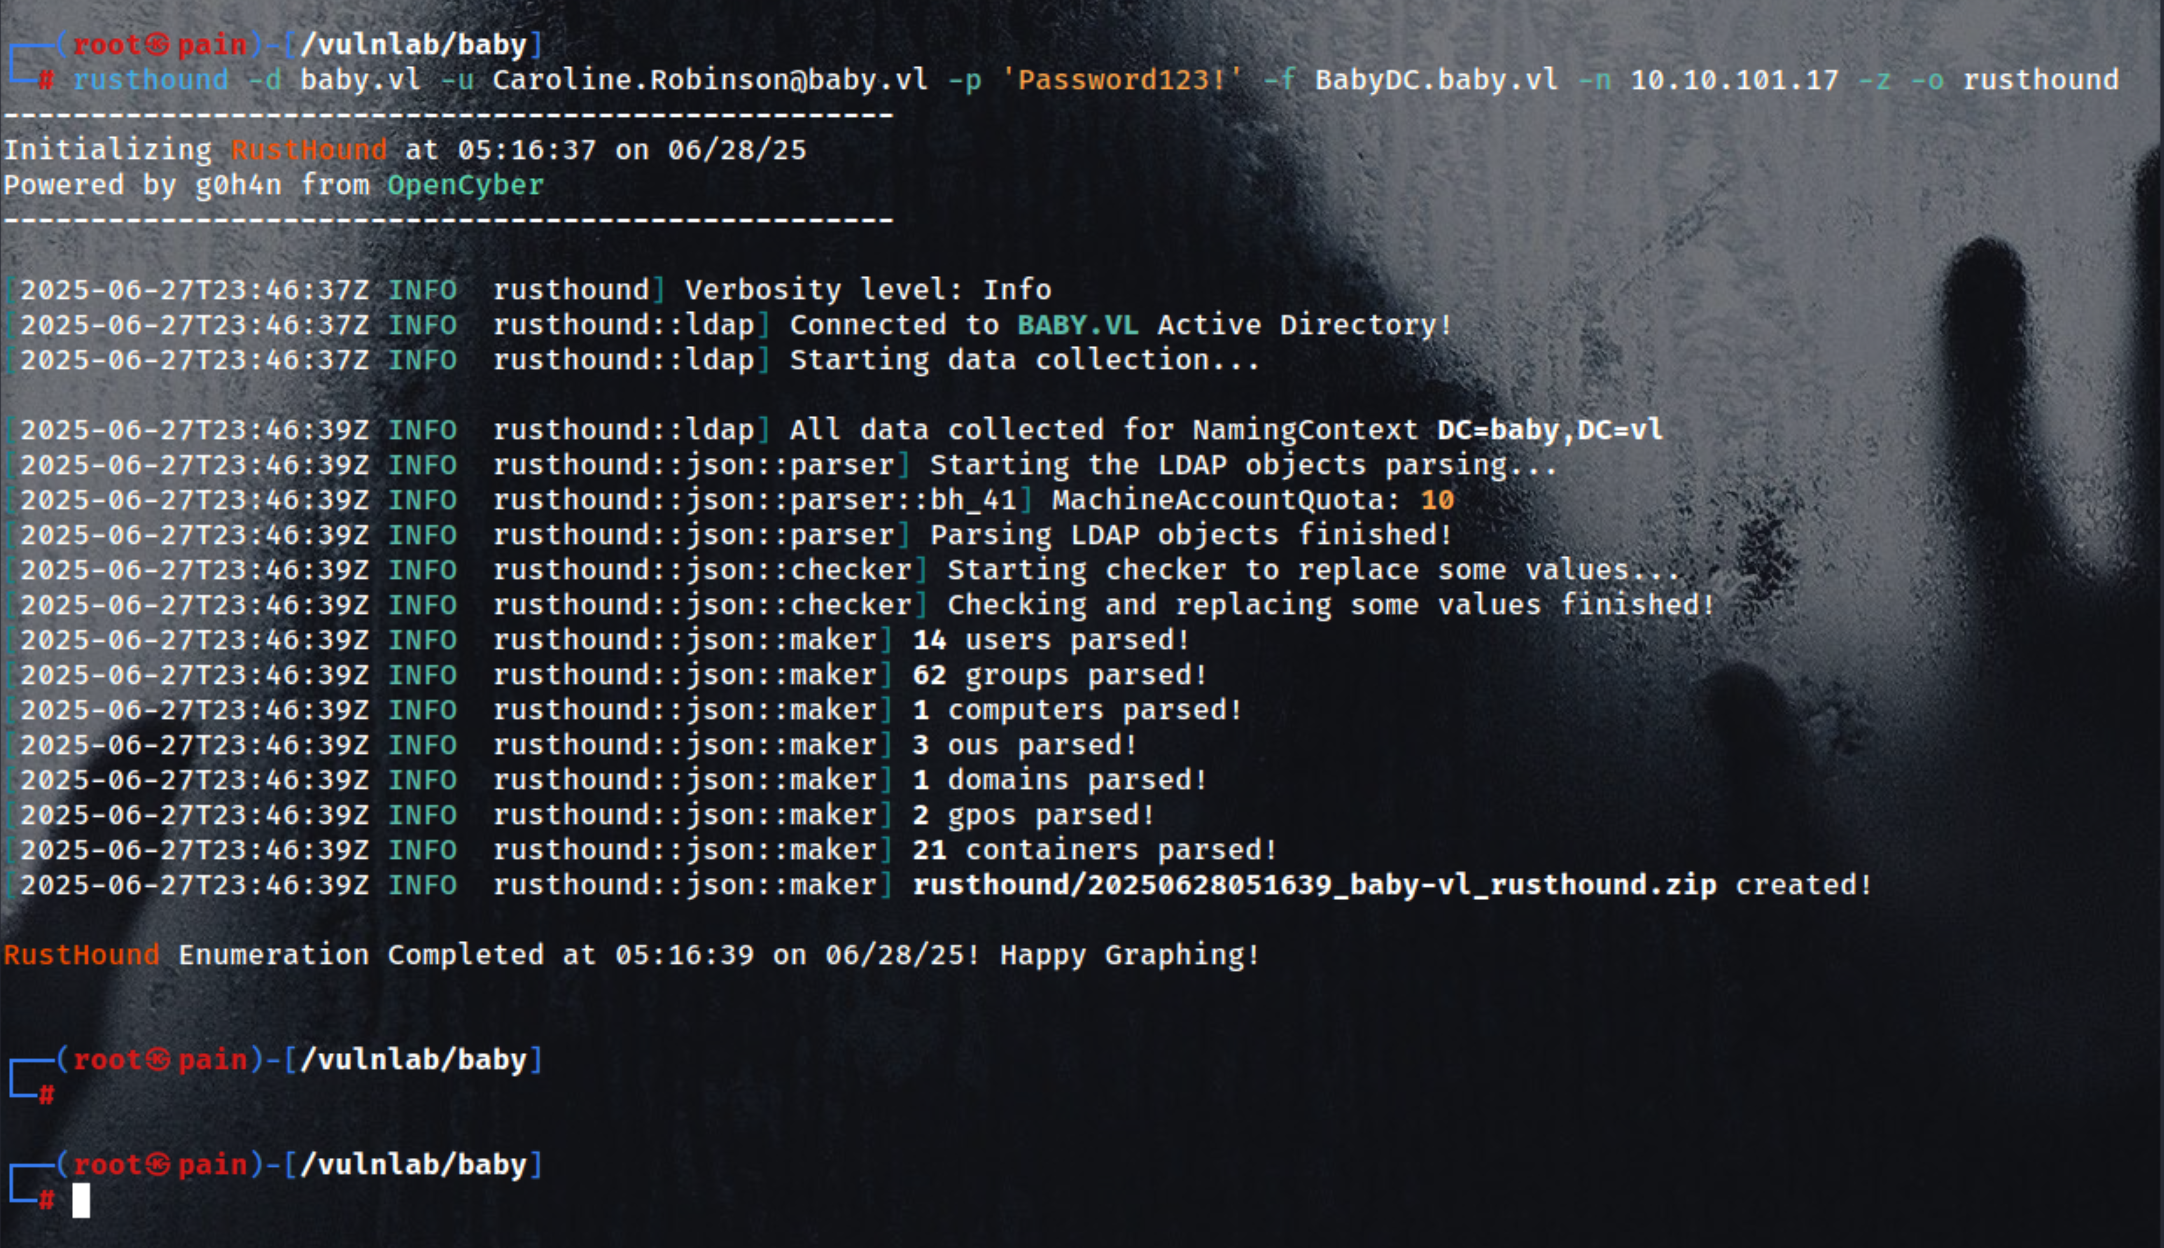The width and height of the screenshot is (2164, 1248).
Task: Click the rusthound zip file path
Action: [1314, 885]
